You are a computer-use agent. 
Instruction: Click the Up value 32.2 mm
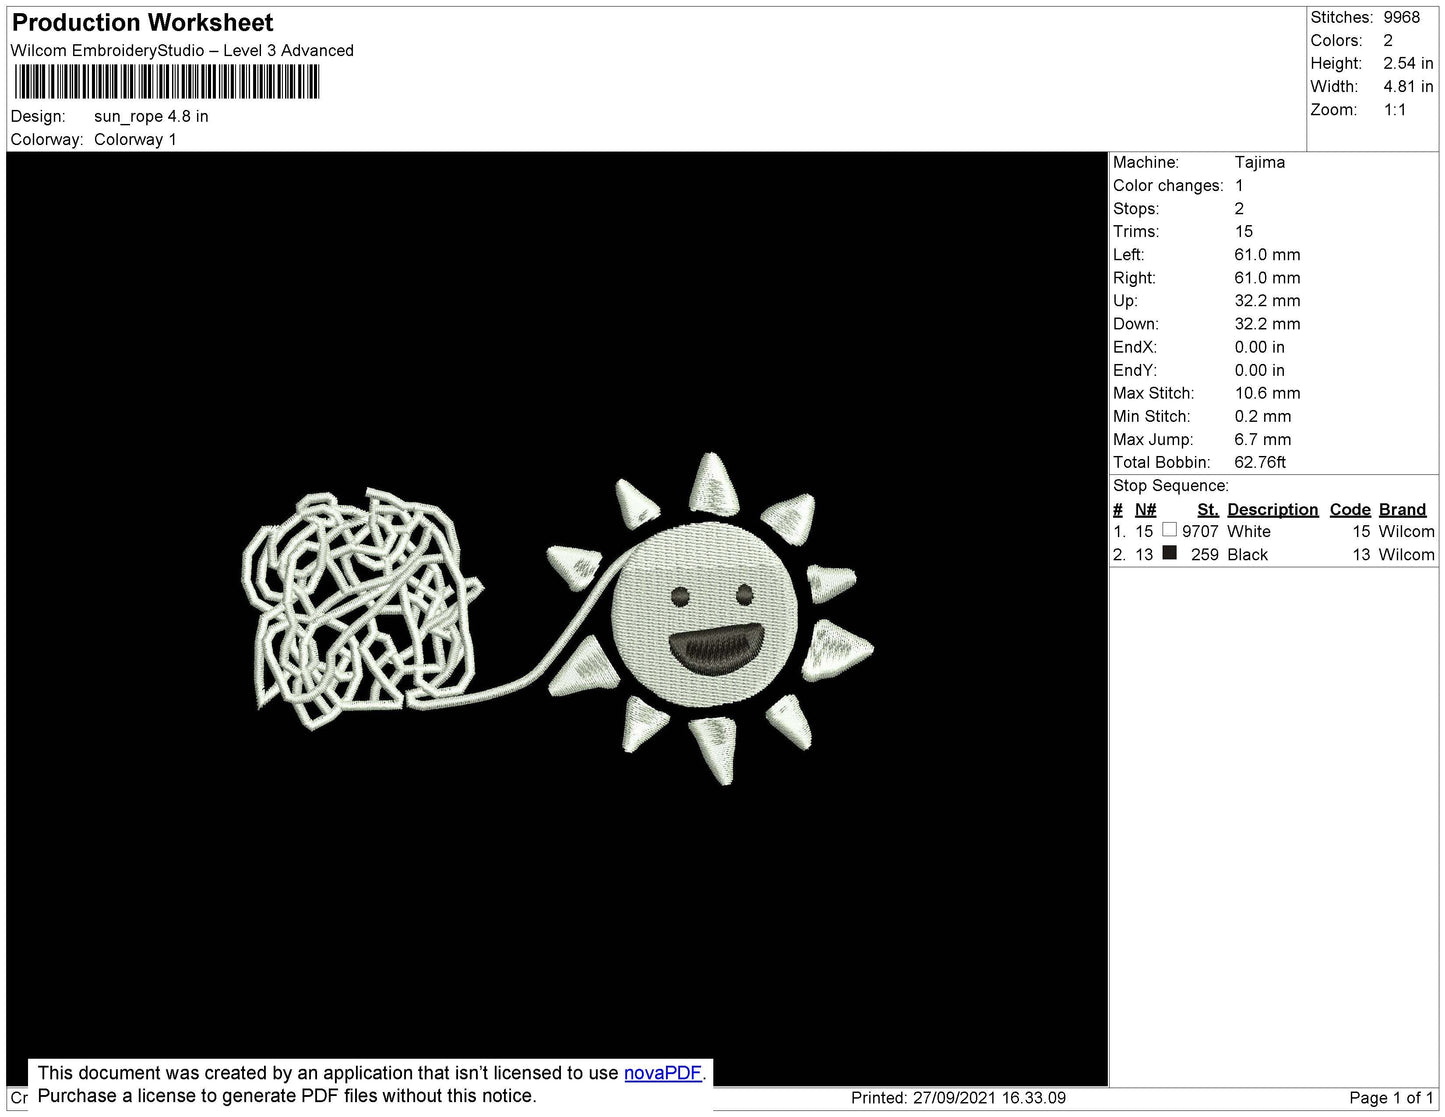point(1267,301)
